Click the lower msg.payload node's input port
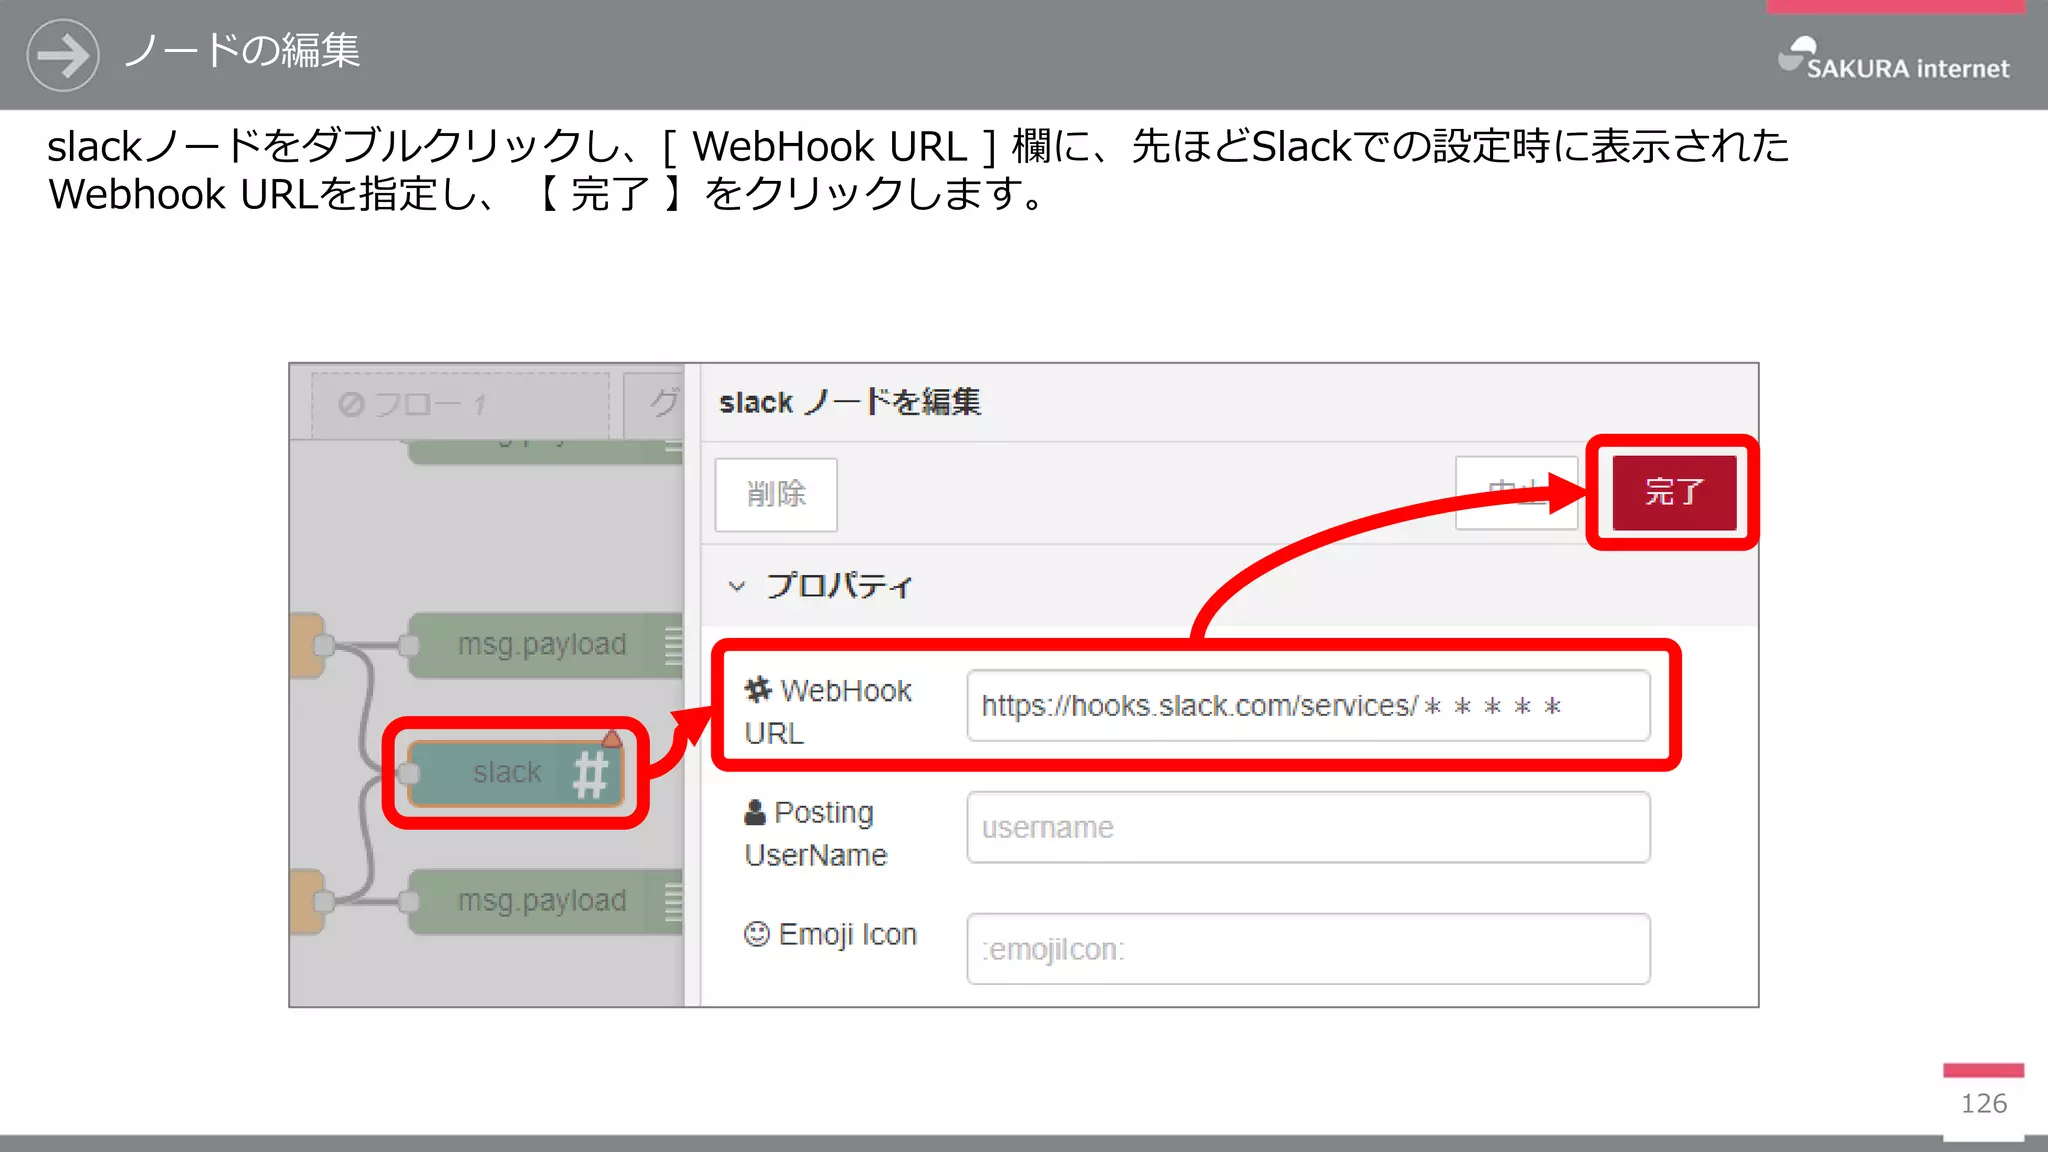The width and height of the screenshot is (2048, 1152). point(409,901)
